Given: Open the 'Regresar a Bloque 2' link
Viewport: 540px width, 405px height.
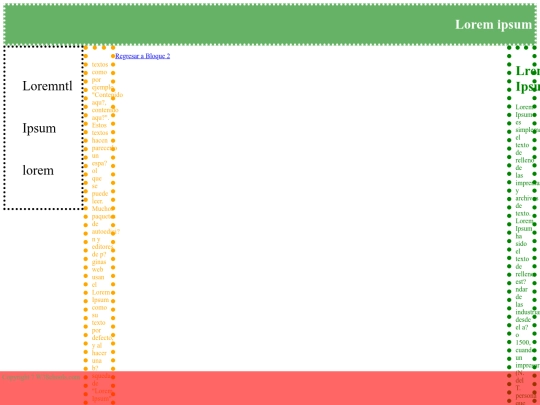Looking at the screenshot, I should [143, 56].
